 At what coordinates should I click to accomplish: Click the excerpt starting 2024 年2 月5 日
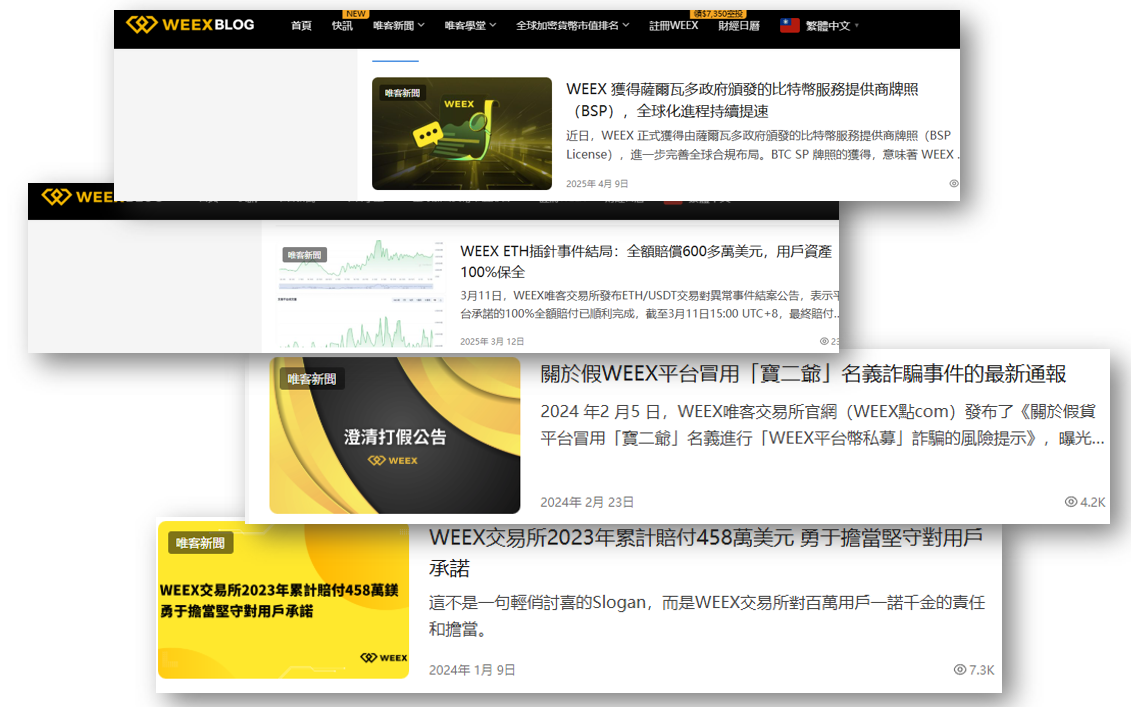[x=822, y=425]
